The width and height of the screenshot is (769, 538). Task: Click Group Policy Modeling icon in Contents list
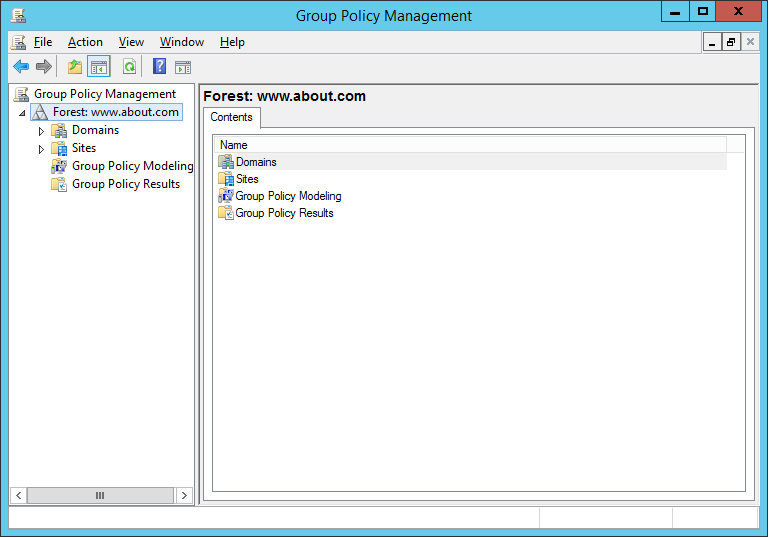(x=226, y=196)
